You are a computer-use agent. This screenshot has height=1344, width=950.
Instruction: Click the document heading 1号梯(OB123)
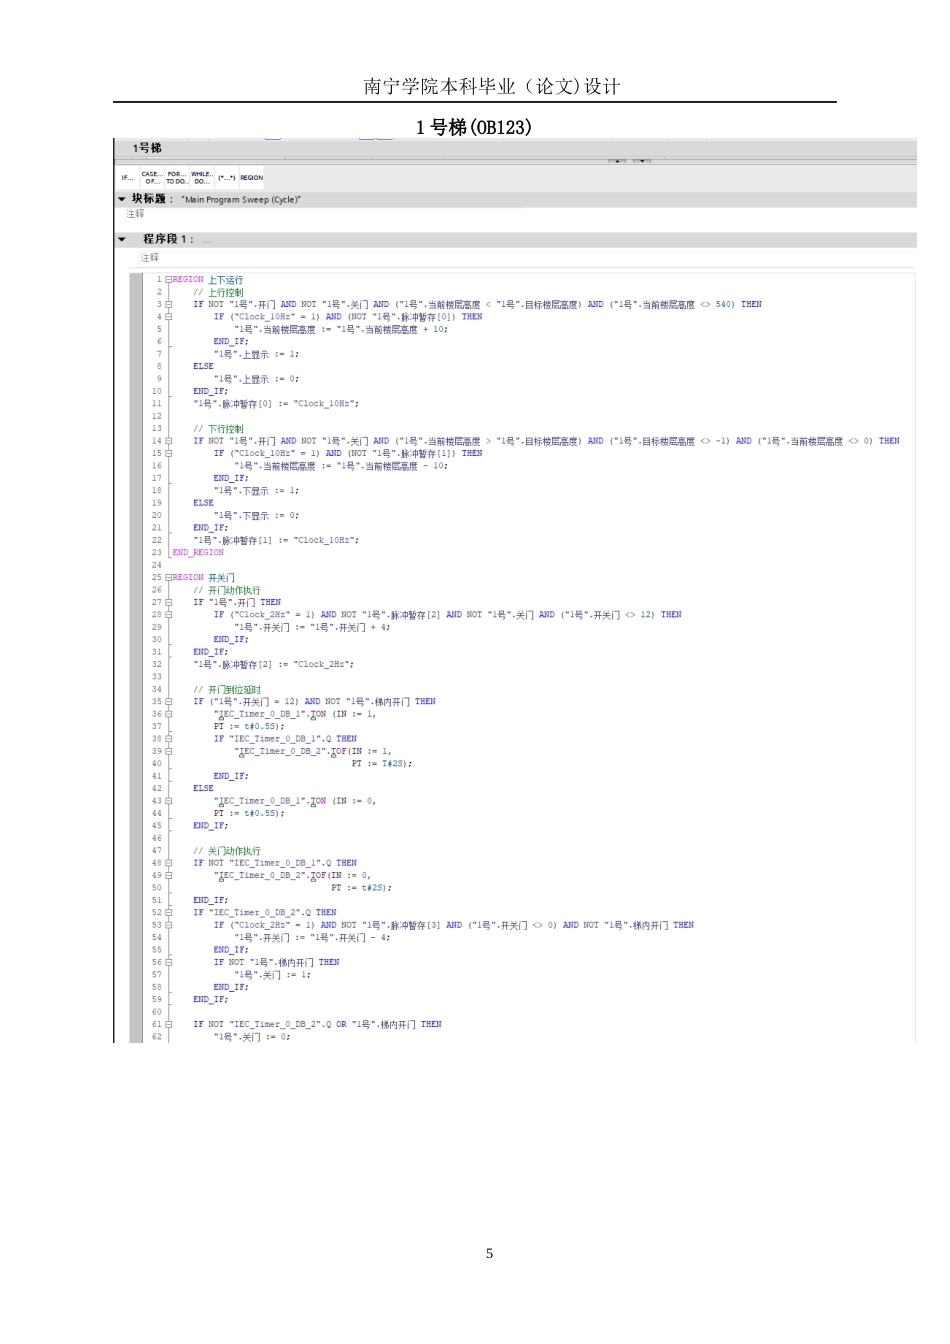[x=474, y=127]
